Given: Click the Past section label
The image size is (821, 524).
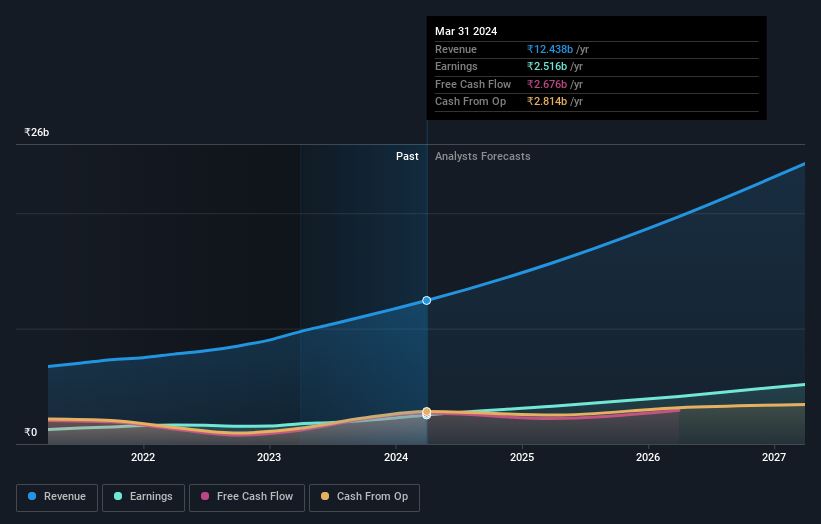Looking at the screenshot, I should (407, 157).
